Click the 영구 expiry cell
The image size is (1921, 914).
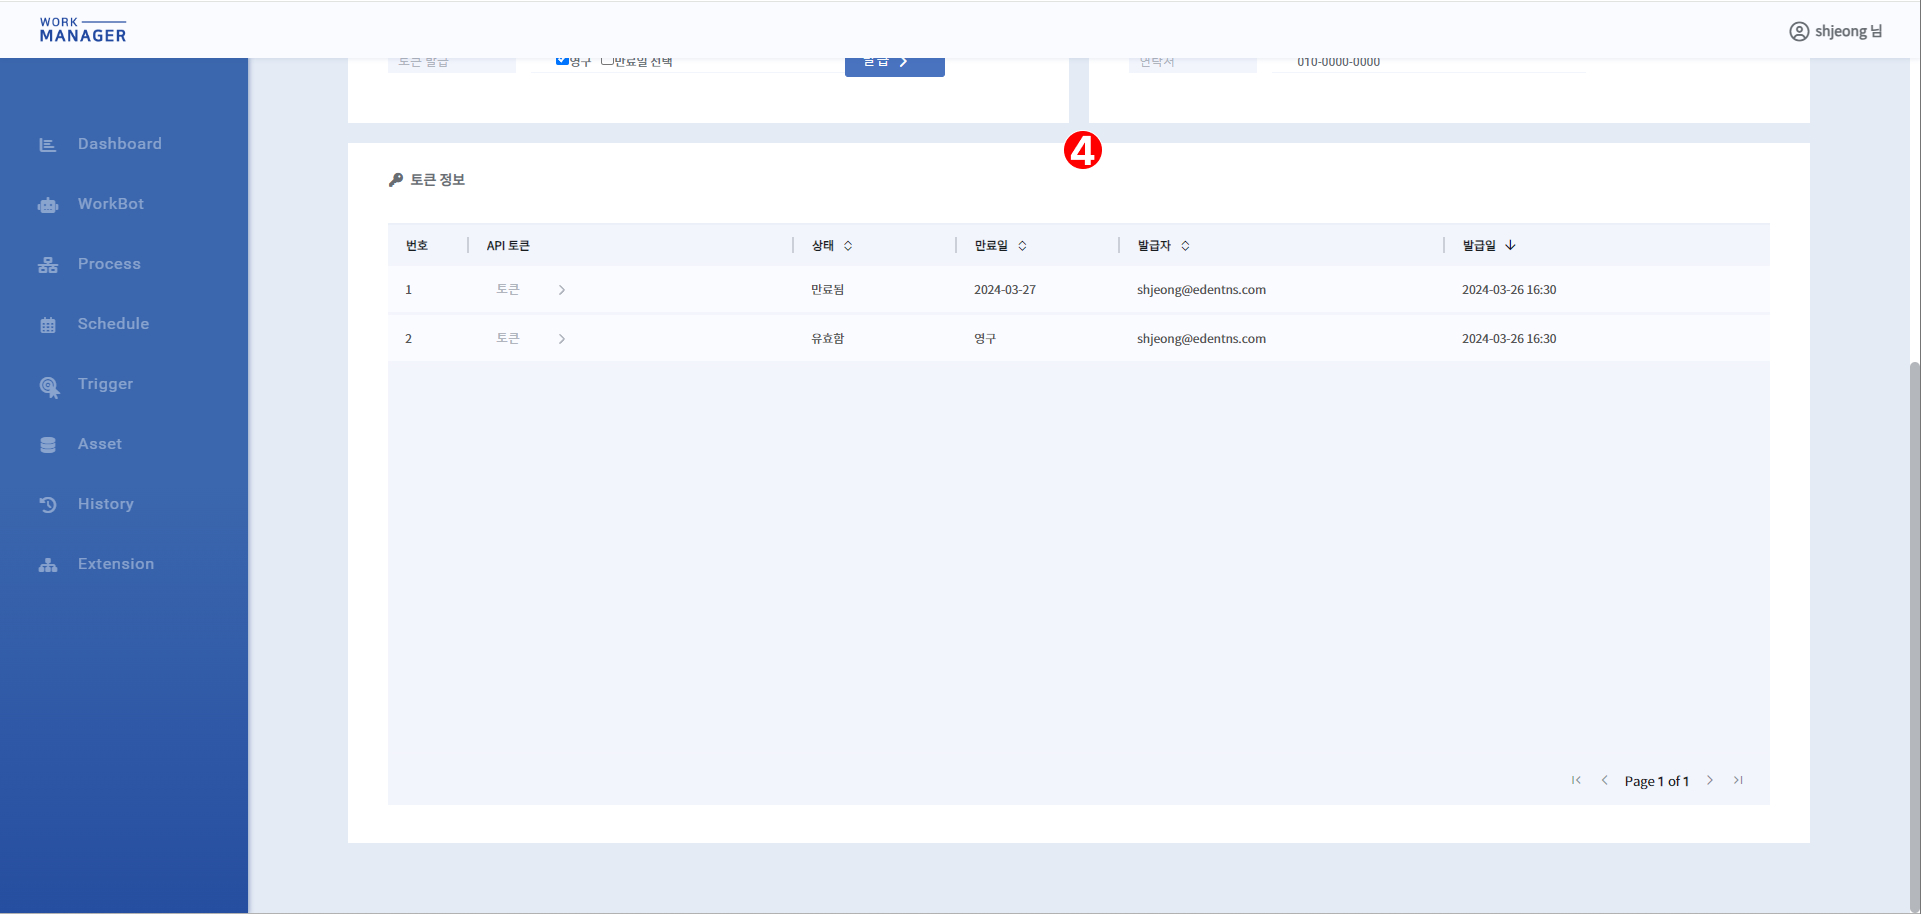985,339
